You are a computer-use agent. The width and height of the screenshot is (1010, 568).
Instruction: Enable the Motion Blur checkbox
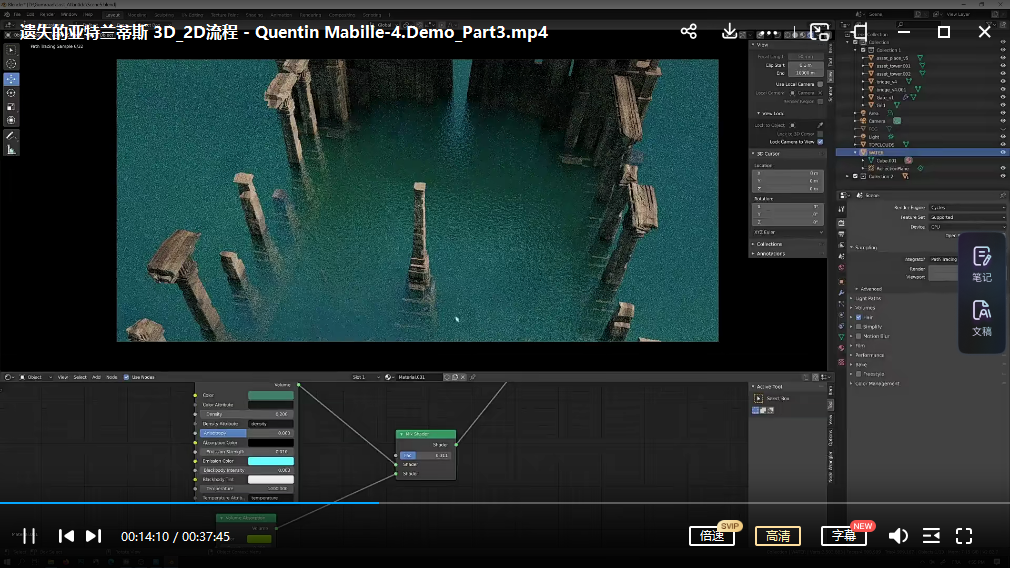click(859, 336)
